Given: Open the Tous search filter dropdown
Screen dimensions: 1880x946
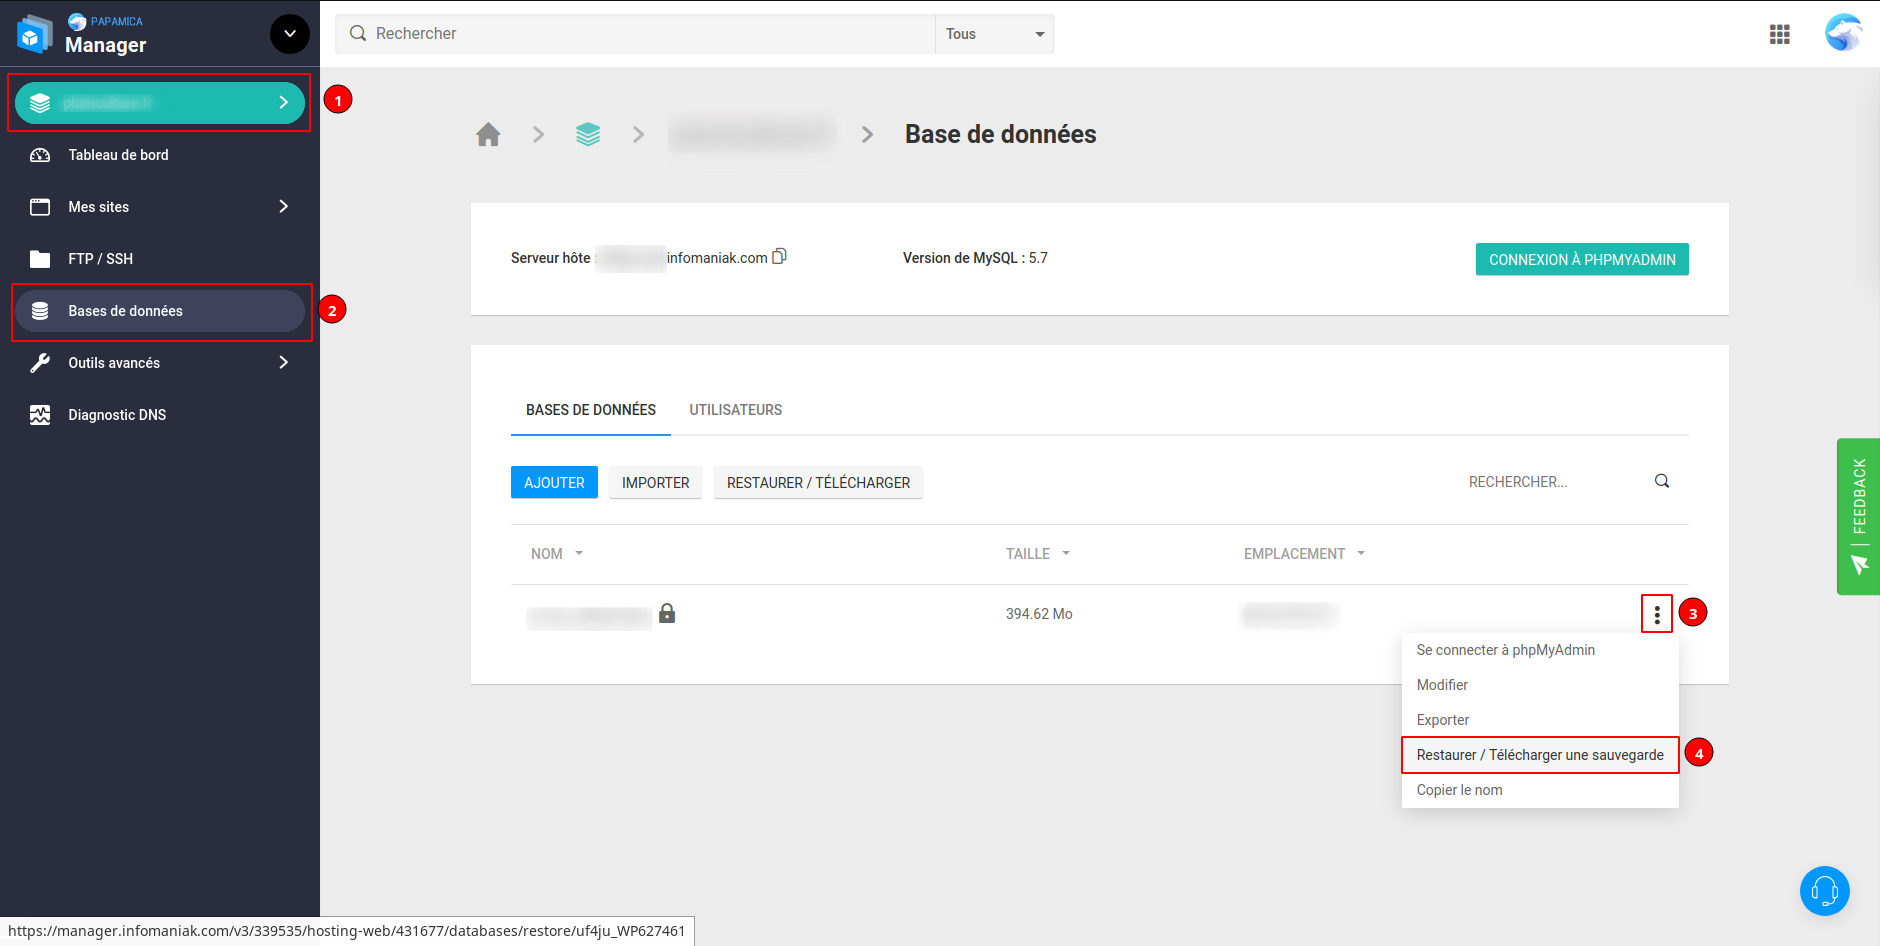Looking at the screenshot, I should [994, 34].
